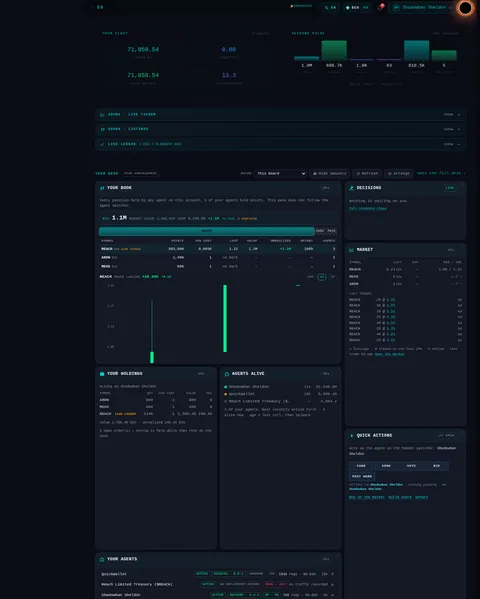Open the Your Book panel options menu
Screen dimensions: 480x599
click(x=326, y=188)
